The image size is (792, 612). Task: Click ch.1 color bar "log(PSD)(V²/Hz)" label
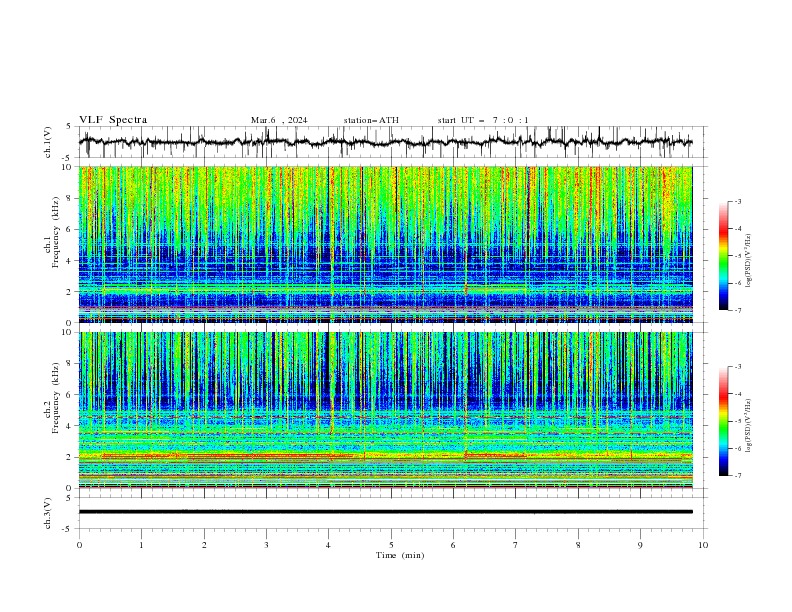[x=748, y=261]
